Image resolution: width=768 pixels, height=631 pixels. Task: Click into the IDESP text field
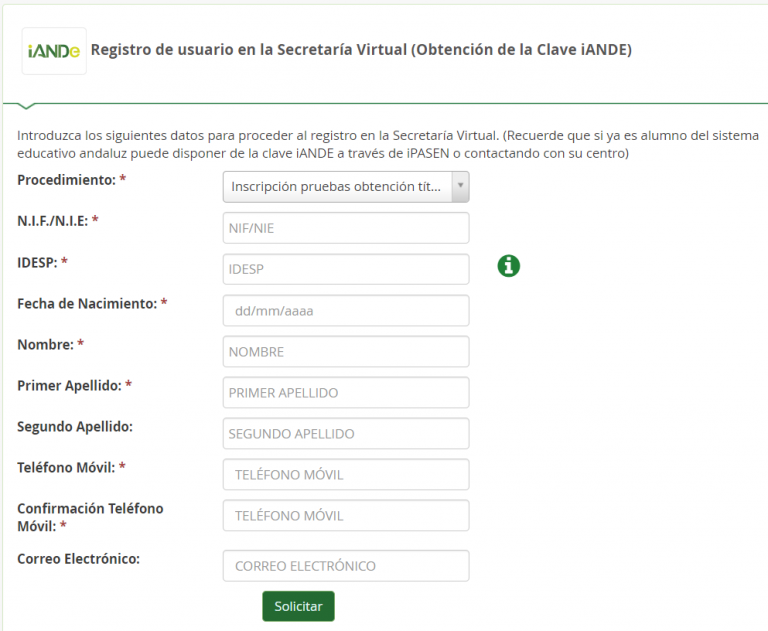(x=345, y=269)
